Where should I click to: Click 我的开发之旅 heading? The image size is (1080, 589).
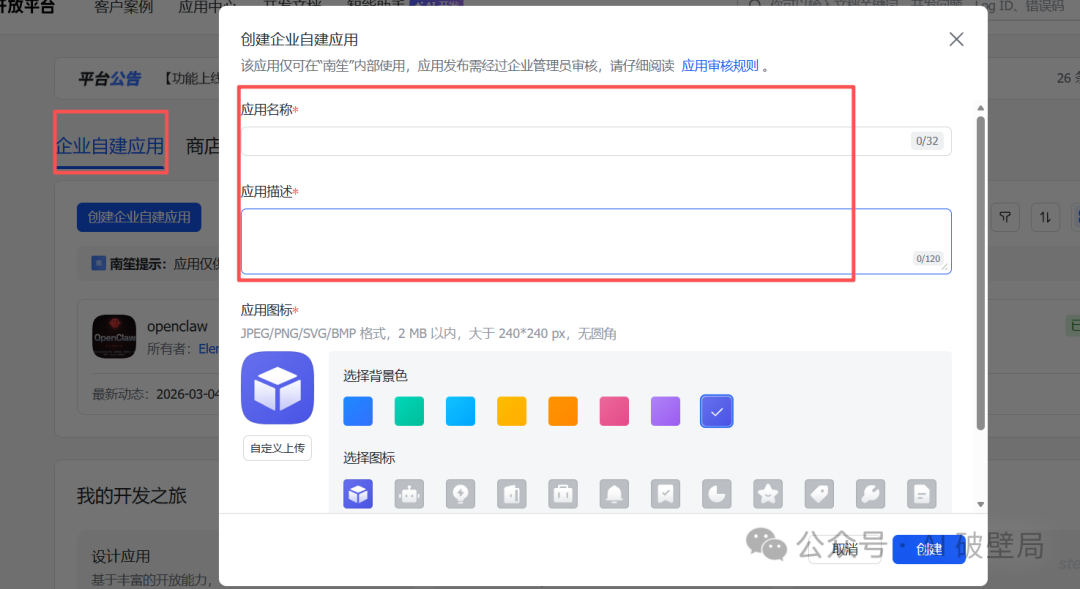pos(132,495)
